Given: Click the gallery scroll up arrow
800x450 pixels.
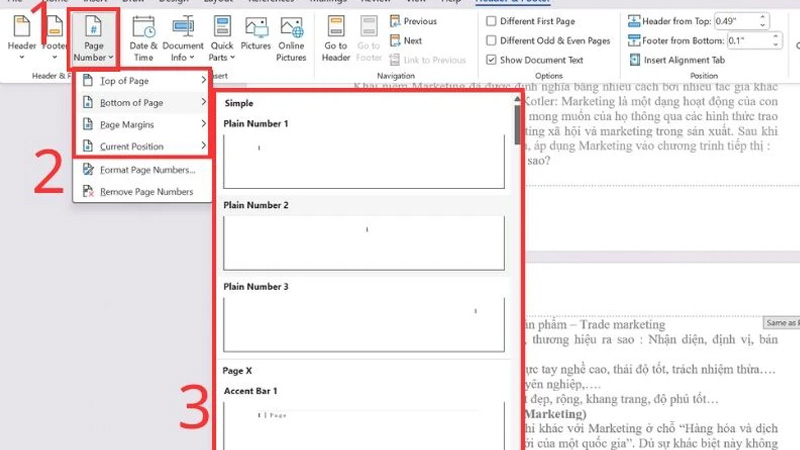Looking at the screenshot, I should [517, 99].
